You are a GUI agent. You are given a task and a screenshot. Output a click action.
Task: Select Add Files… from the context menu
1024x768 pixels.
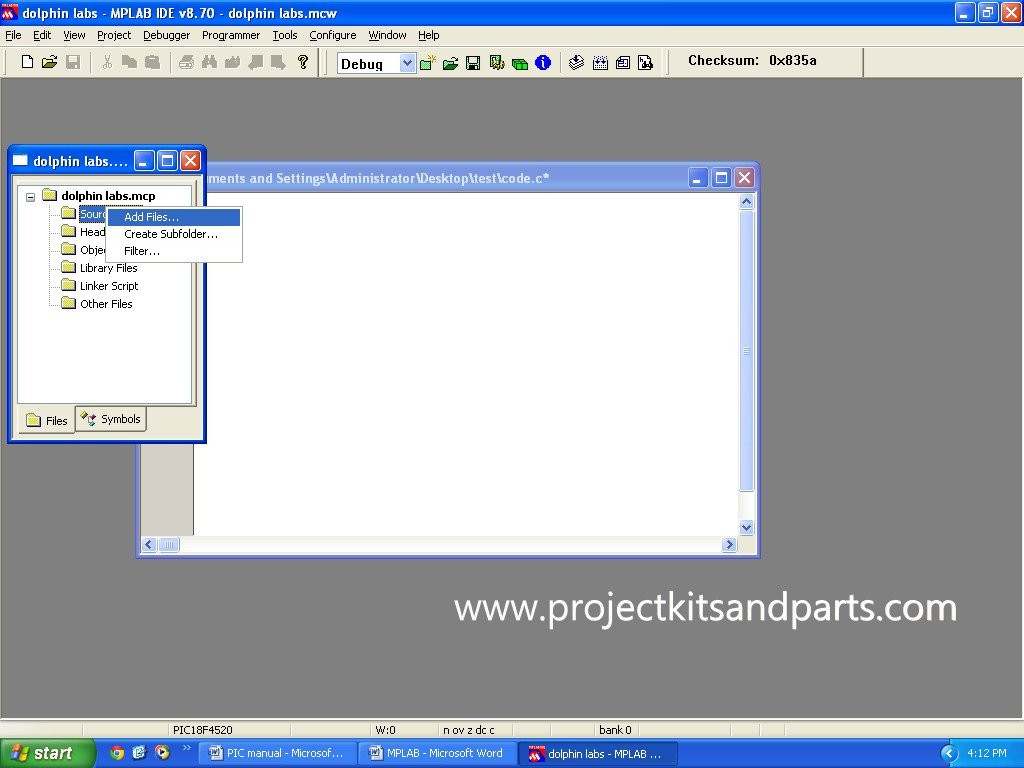[x=151, y=217]
